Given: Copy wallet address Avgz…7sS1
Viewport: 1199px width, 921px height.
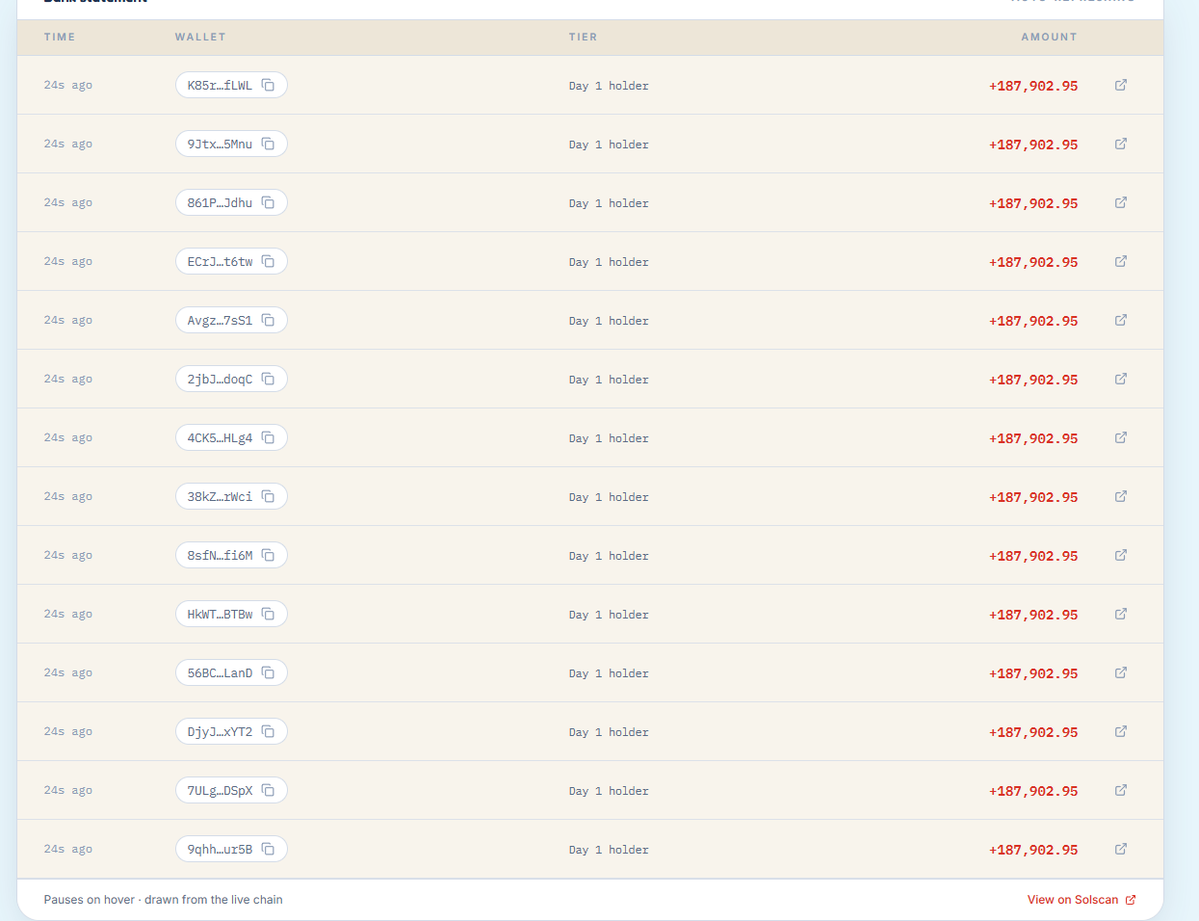Looking at the screenshot, I should coord(268,320).
